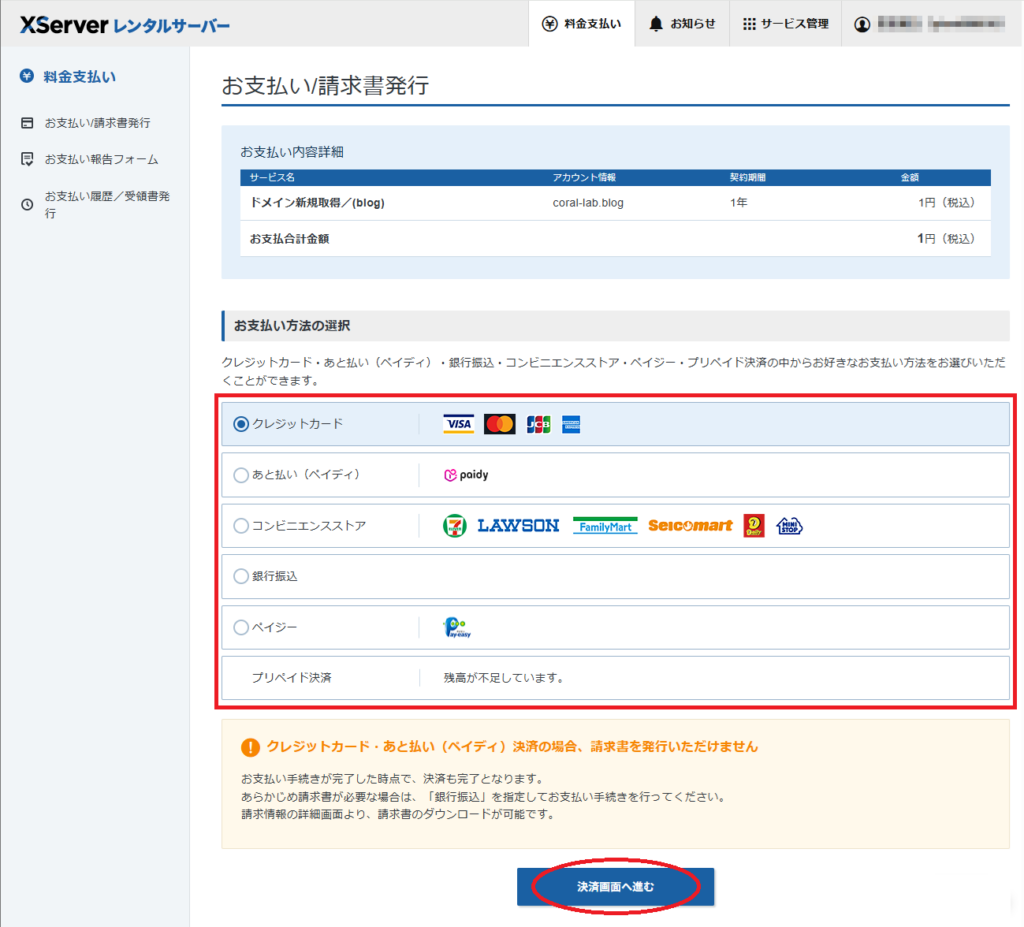Choose ペイジー payment radio button
Viewport: 1024px width, 927px height.
tap(241, 628)
